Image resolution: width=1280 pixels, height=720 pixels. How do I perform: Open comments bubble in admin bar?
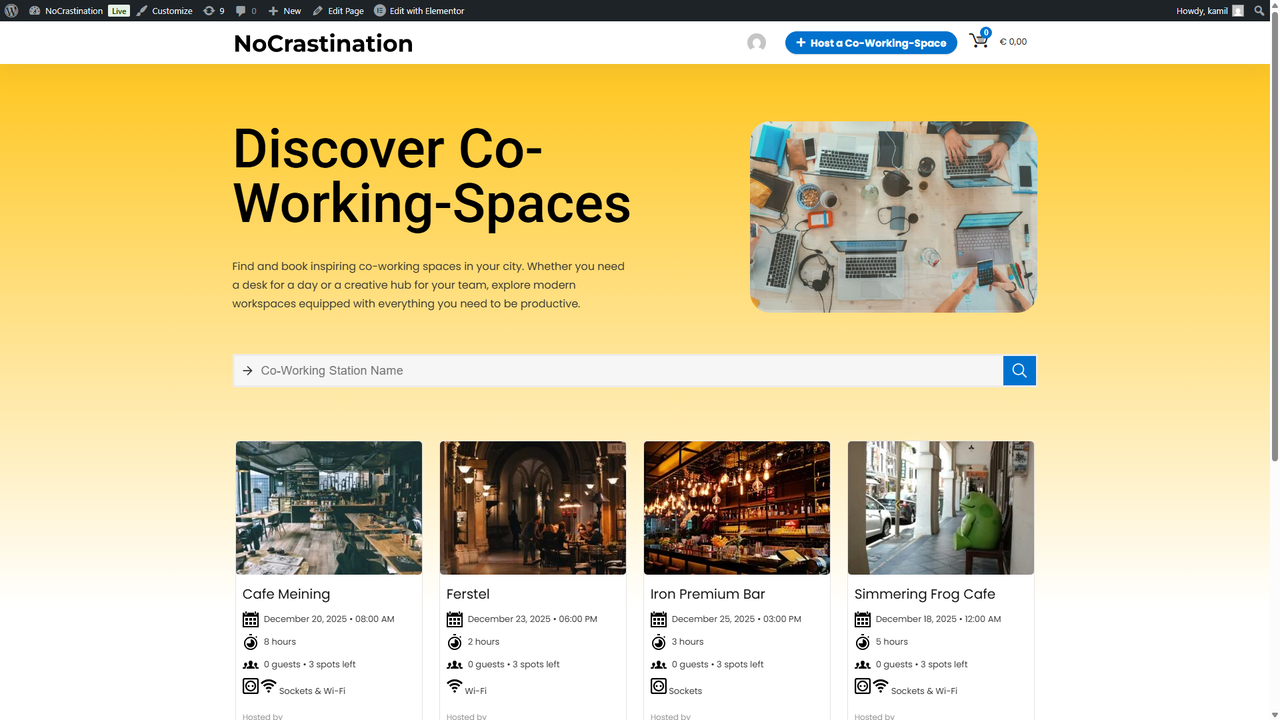coord(246,10)
